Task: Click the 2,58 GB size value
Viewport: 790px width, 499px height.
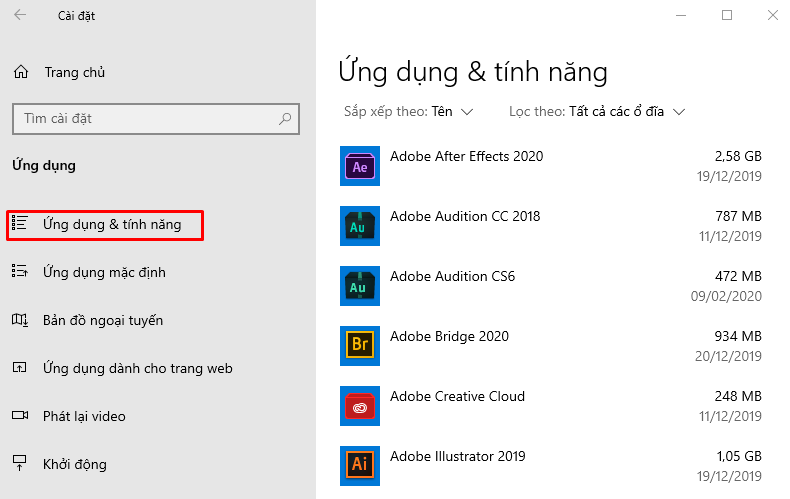Action: 738,156
